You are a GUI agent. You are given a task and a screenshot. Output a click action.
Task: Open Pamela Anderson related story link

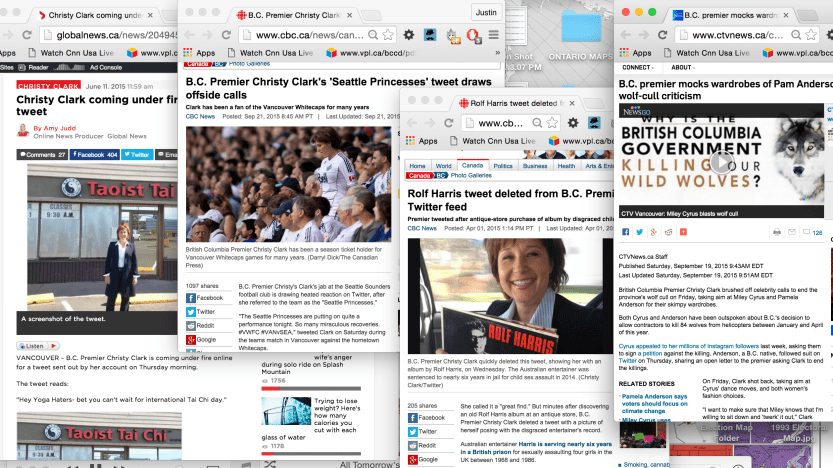[654, 404]
